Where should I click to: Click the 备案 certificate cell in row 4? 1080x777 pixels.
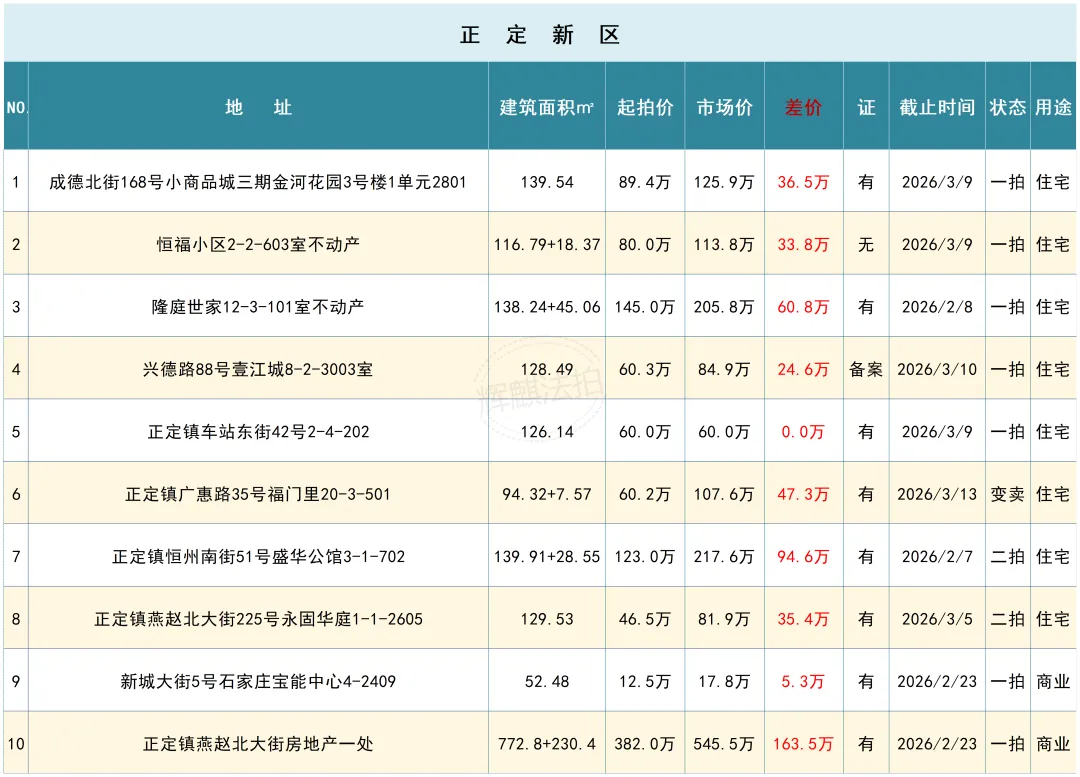[x=866, y=370]
